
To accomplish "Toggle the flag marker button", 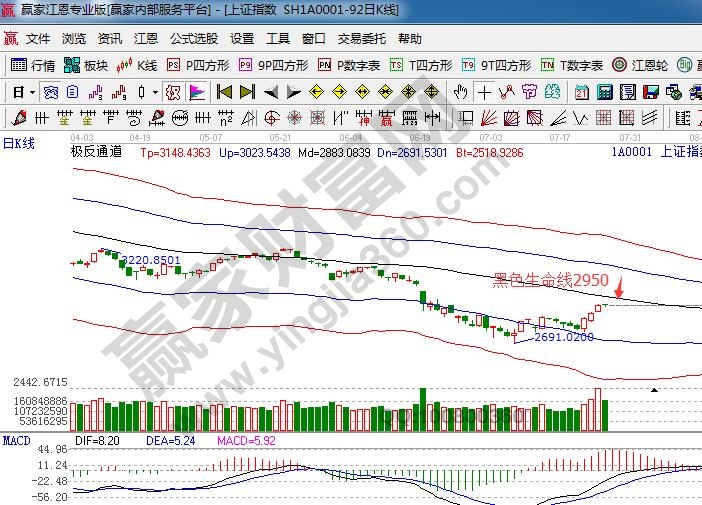I will pyautogui.click(x=196, y=92).
